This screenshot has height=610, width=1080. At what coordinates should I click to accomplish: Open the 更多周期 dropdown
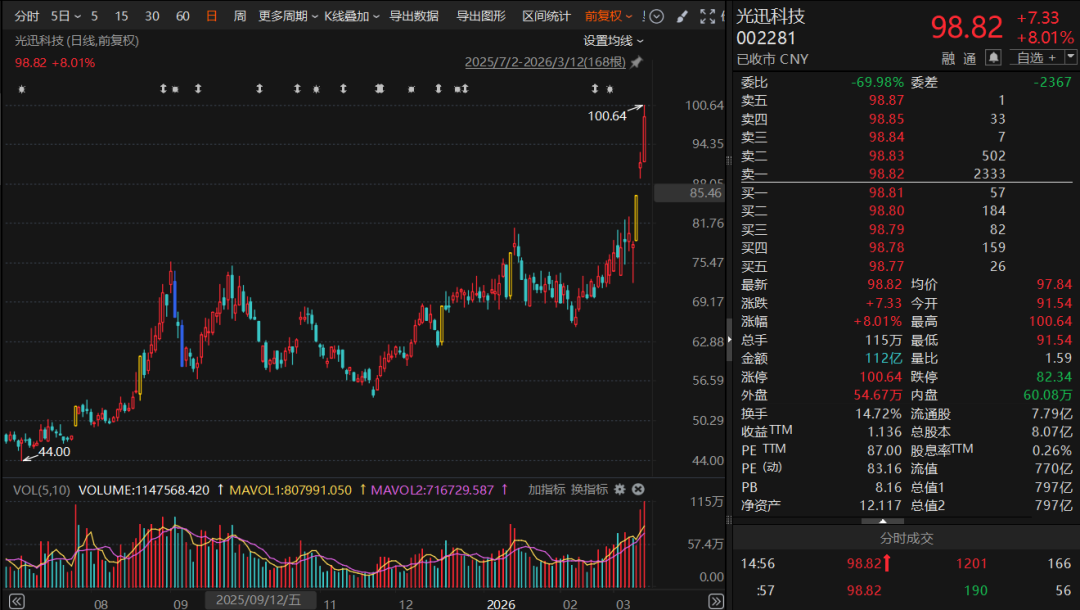(288, 16)
